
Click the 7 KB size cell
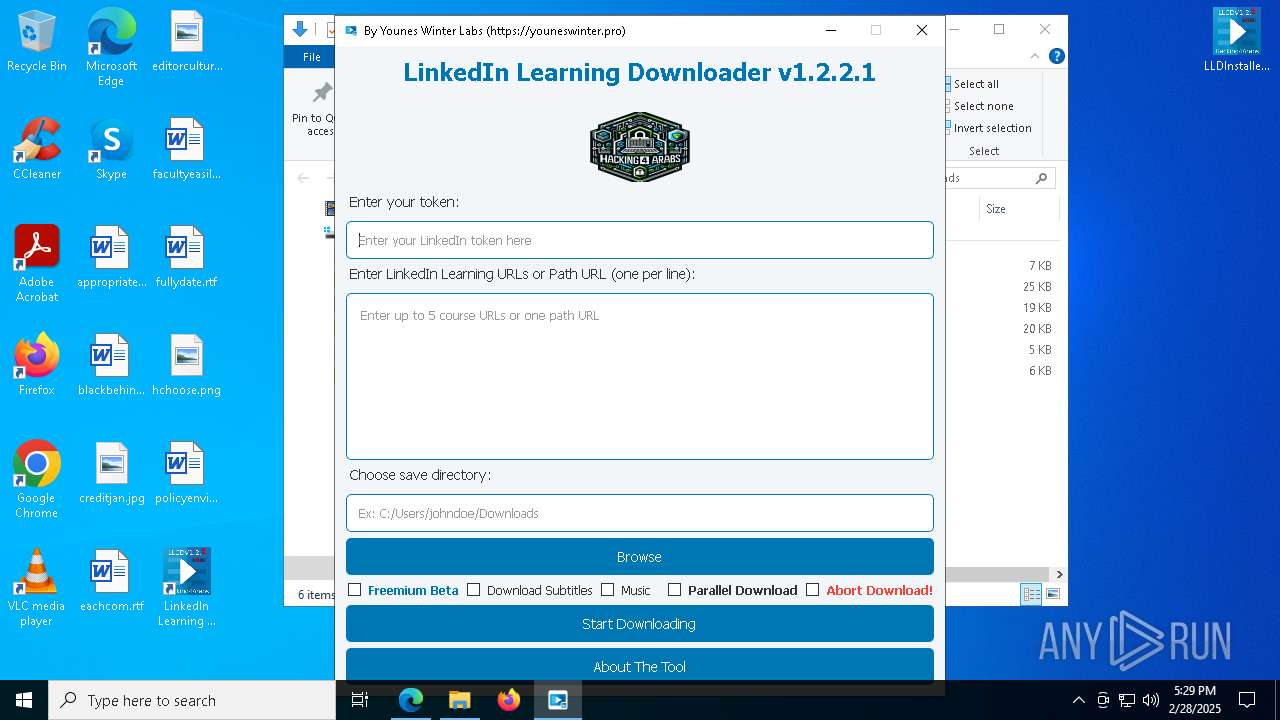1040,266
